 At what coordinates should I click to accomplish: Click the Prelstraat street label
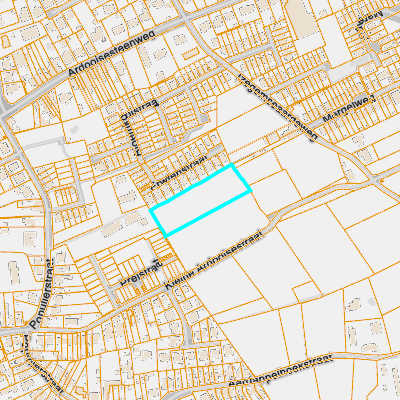coord(141,273)
